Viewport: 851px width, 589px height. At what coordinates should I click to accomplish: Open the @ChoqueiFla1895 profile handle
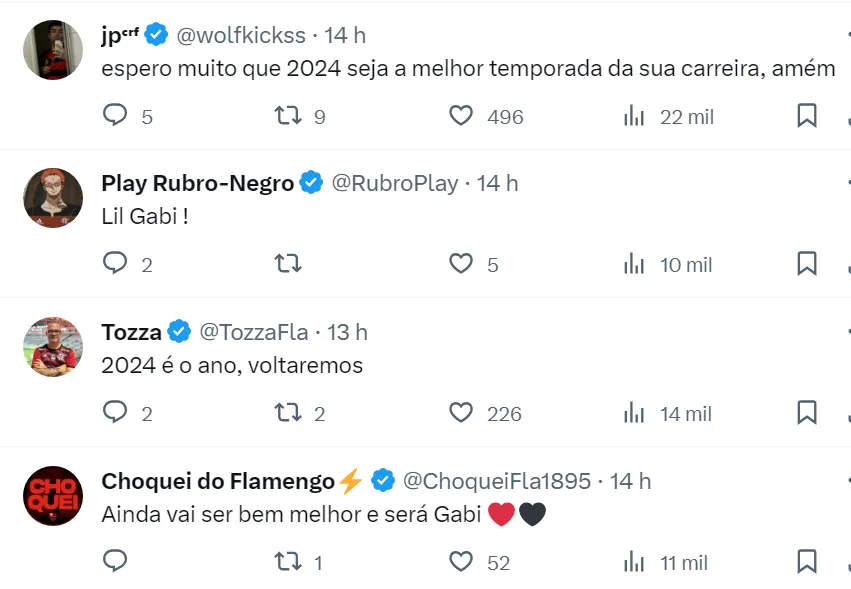click(496, 481)
